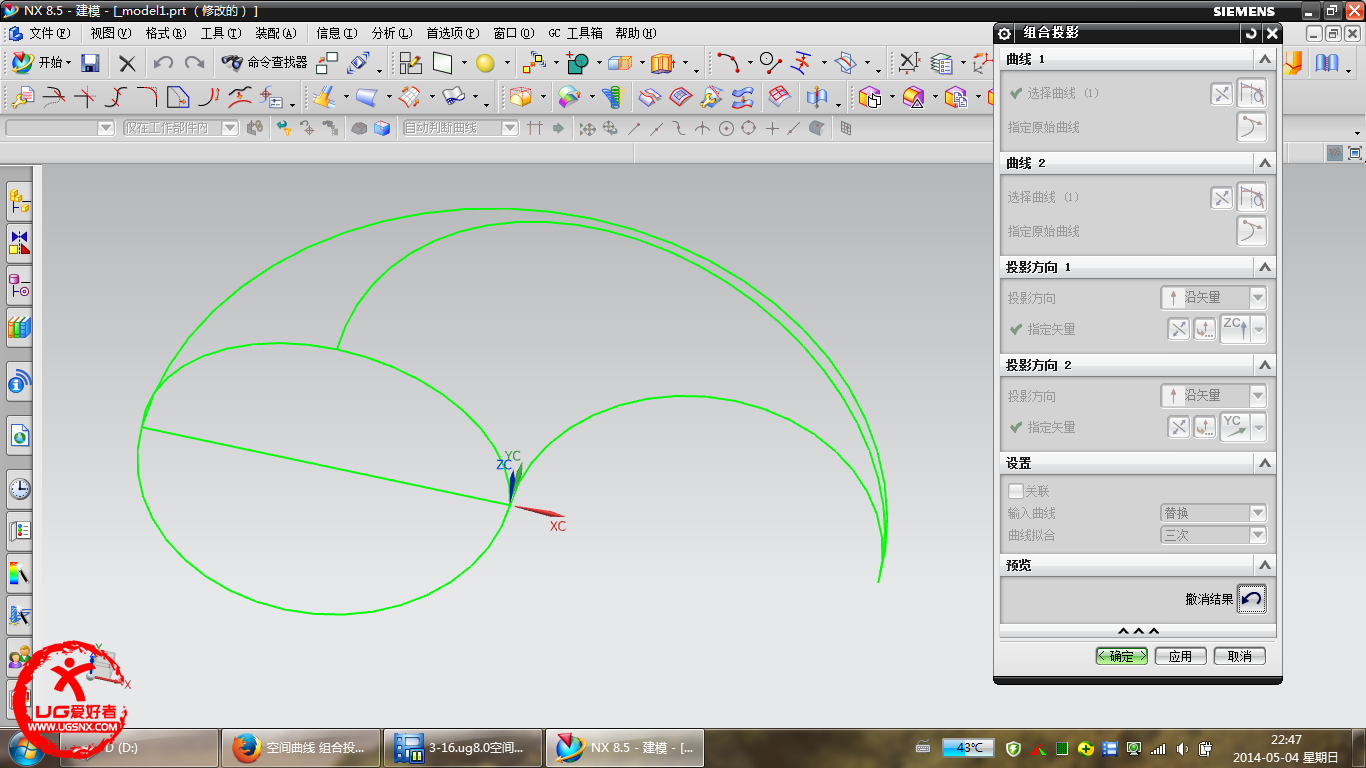1366x768 pixels.
Task: Click the yellow sphere feature icon
Action: (485, 63)
